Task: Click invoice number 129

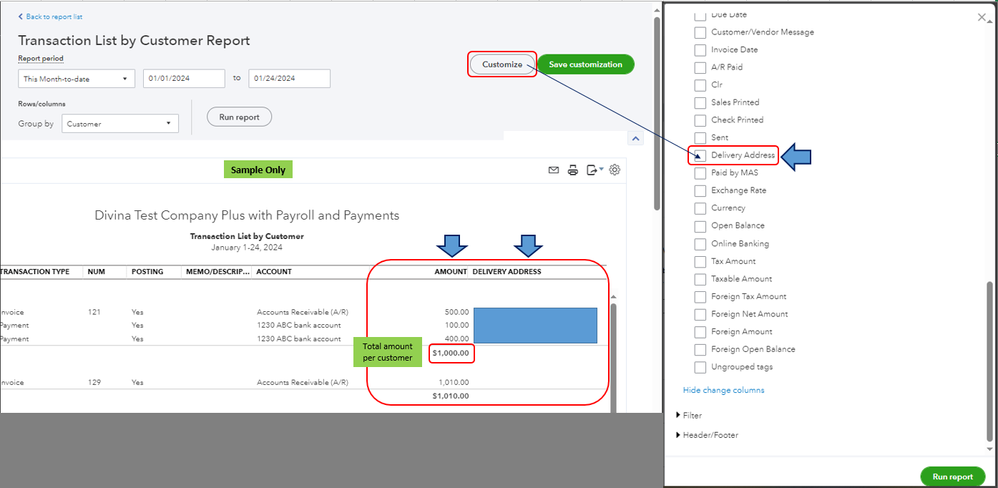Action: [95, 382]
